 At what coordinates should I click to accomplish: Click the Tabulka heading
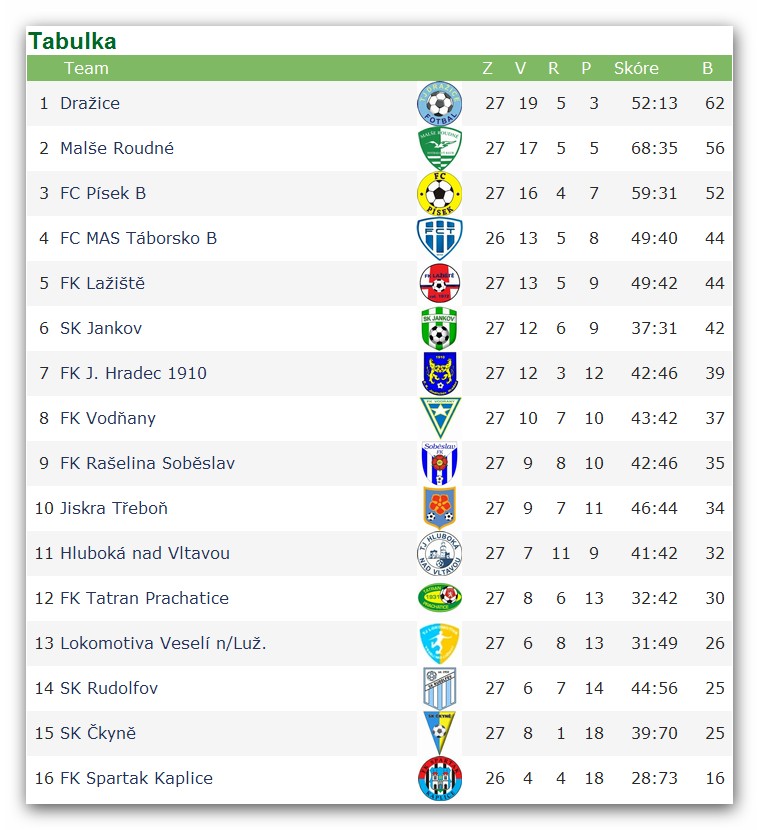73,41
